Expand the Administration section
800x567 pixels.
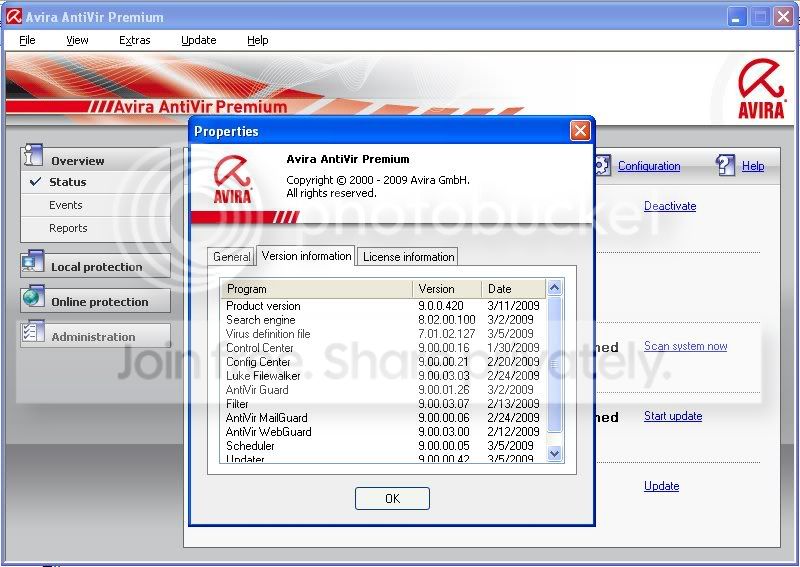coord(95,336)
